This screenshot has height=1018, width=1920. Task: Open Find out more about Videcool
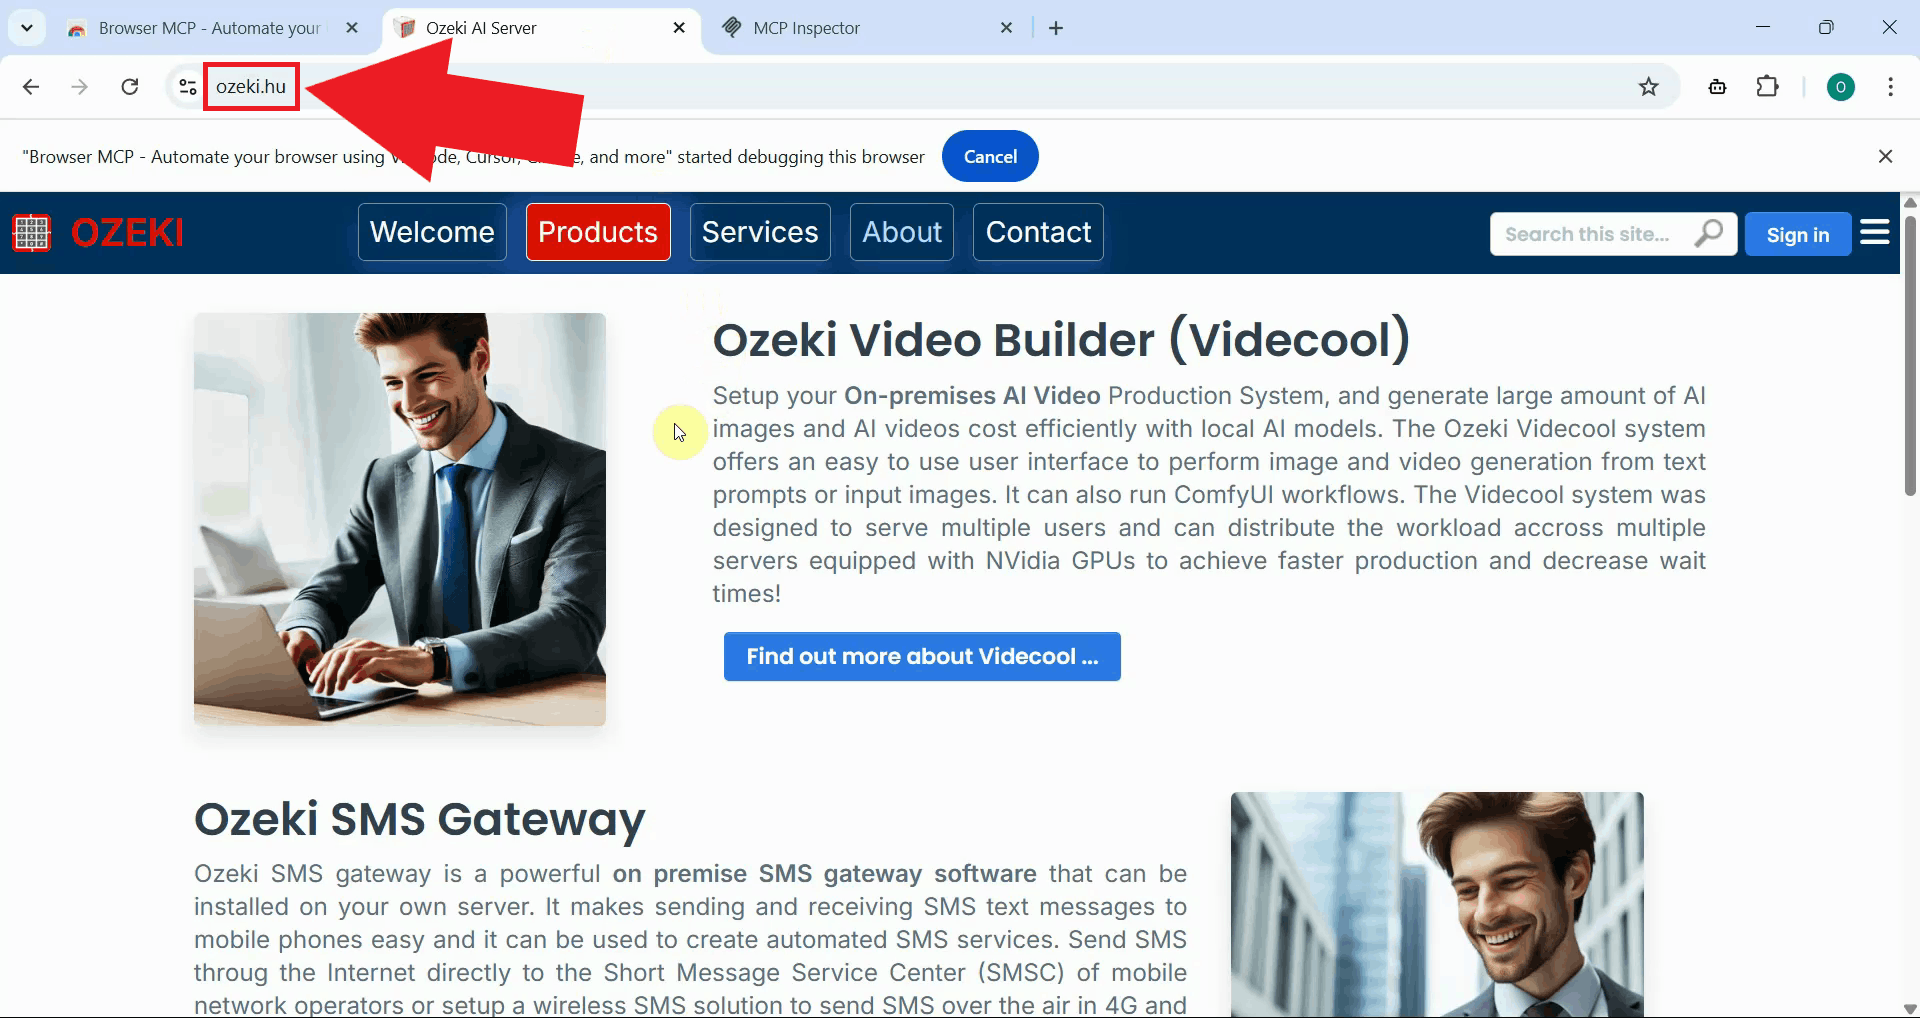(x=921, y=656)
